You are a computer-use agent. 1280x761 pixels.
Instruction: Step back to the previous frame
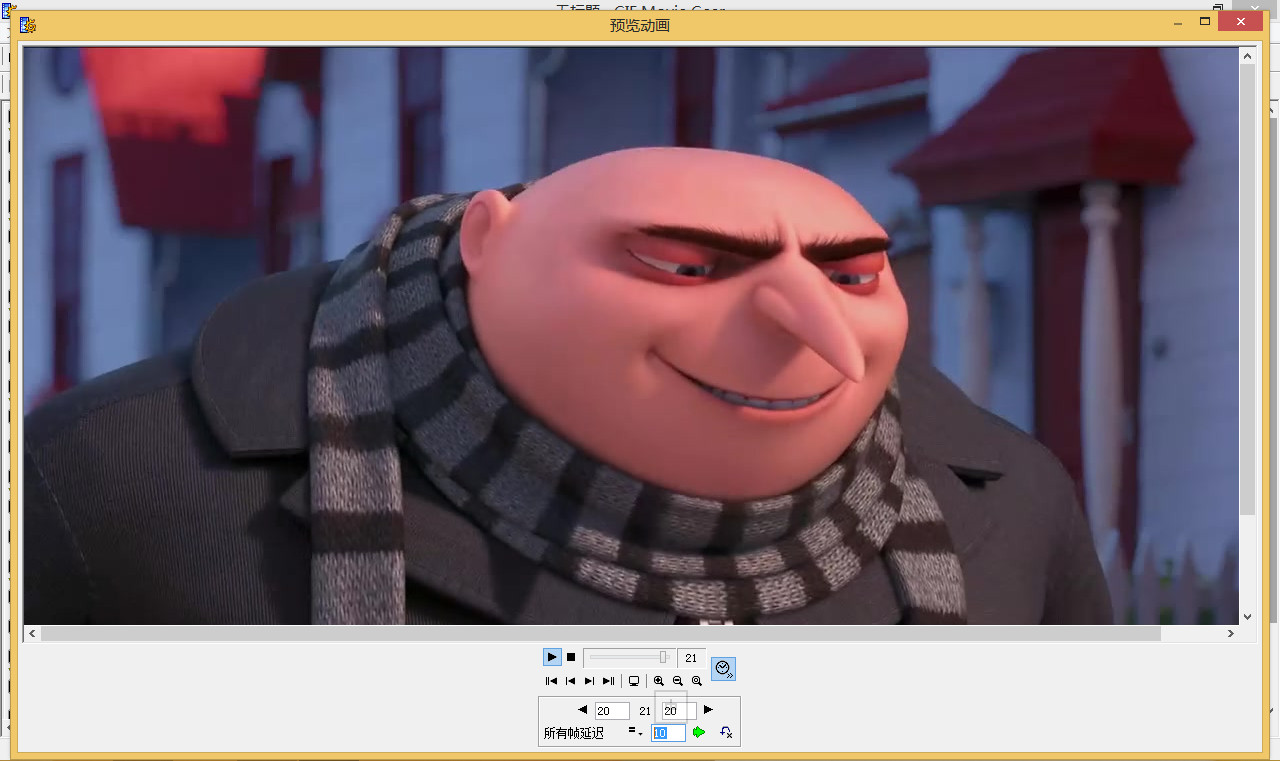pyautogui.click(x=570, y=681)
